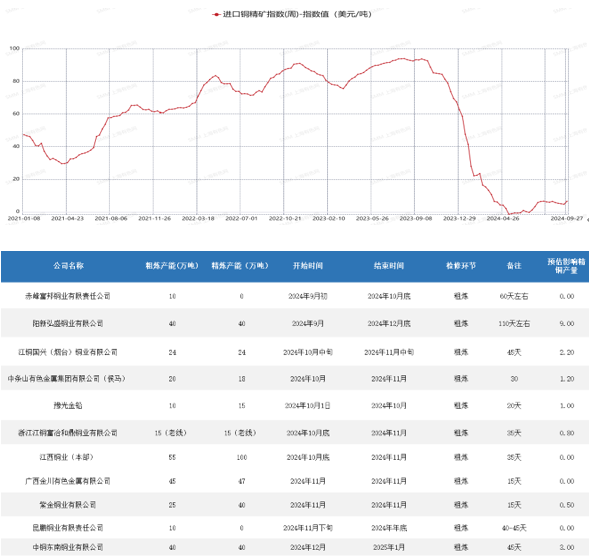Select the 赤峰富邦铜业有限责任公司 row name
589x557 pixels.
tap(68, 296)
